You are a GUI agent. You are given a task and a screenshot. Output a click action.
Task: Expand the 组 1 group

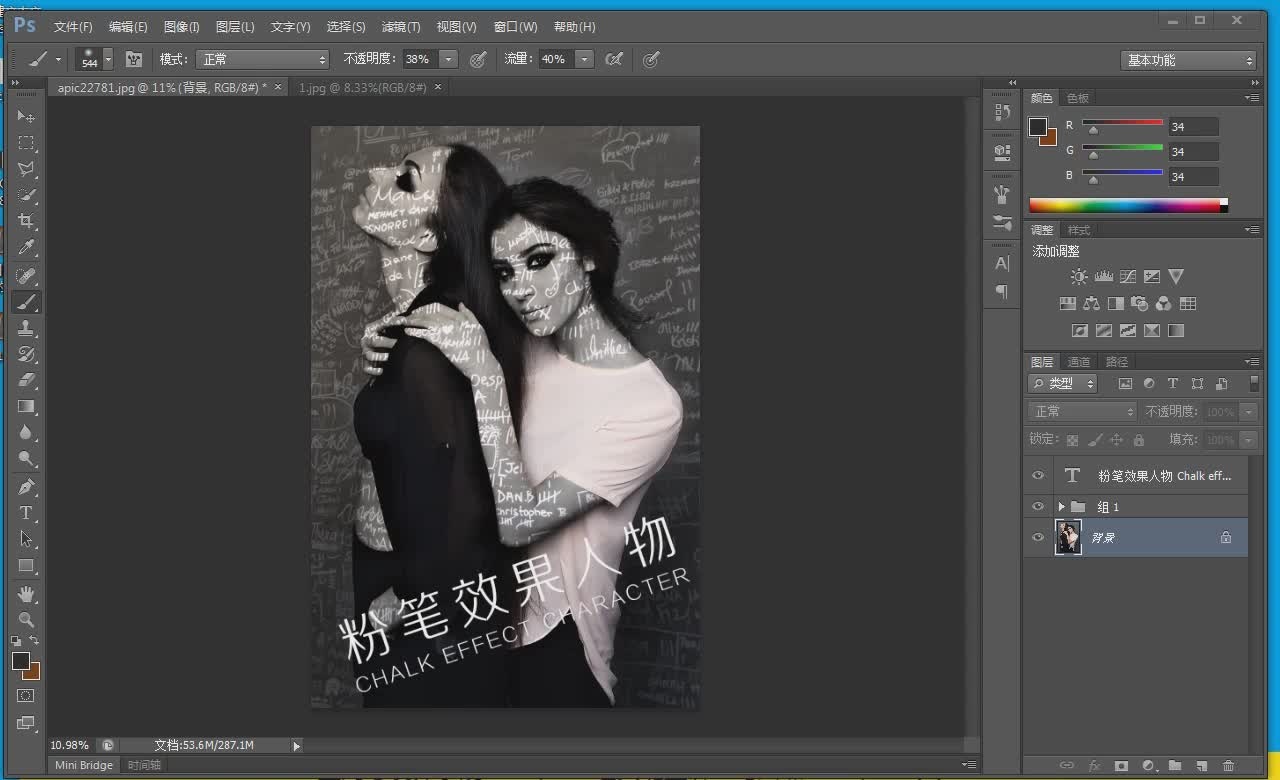point(1061,507)
